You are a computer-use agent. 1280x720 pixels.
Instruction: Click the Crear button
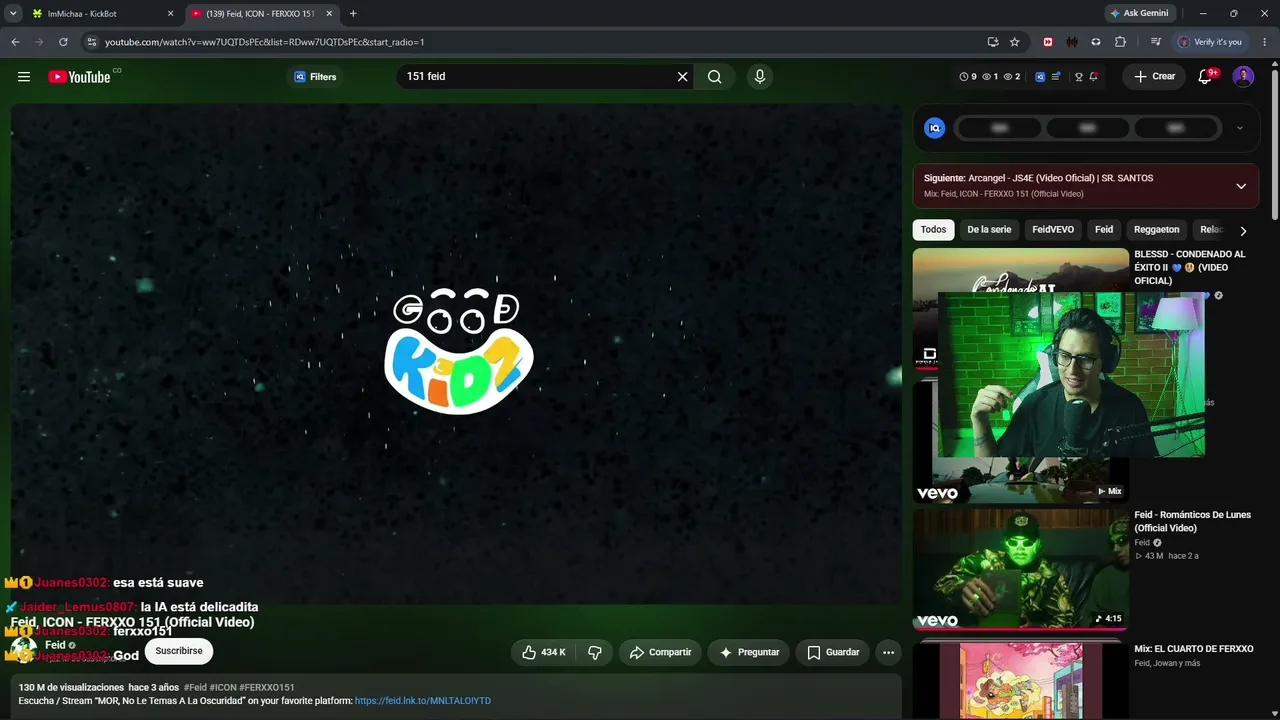point(1155,77)
